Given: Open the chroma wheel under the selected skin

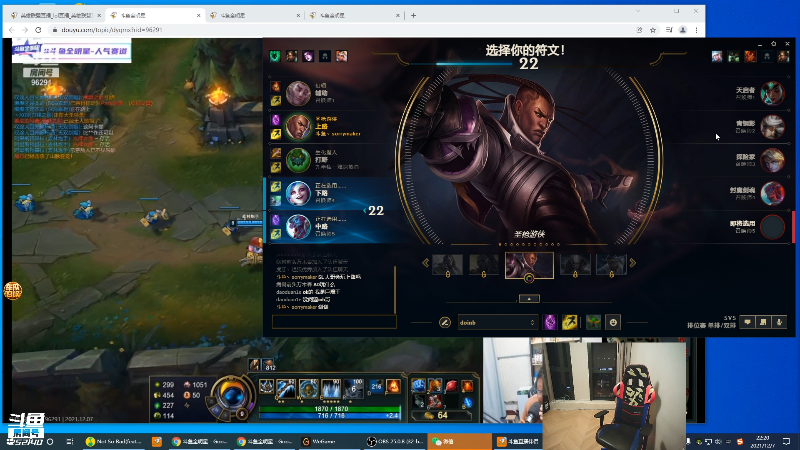Looking at the screenshot, I should [x=529, y=278].
